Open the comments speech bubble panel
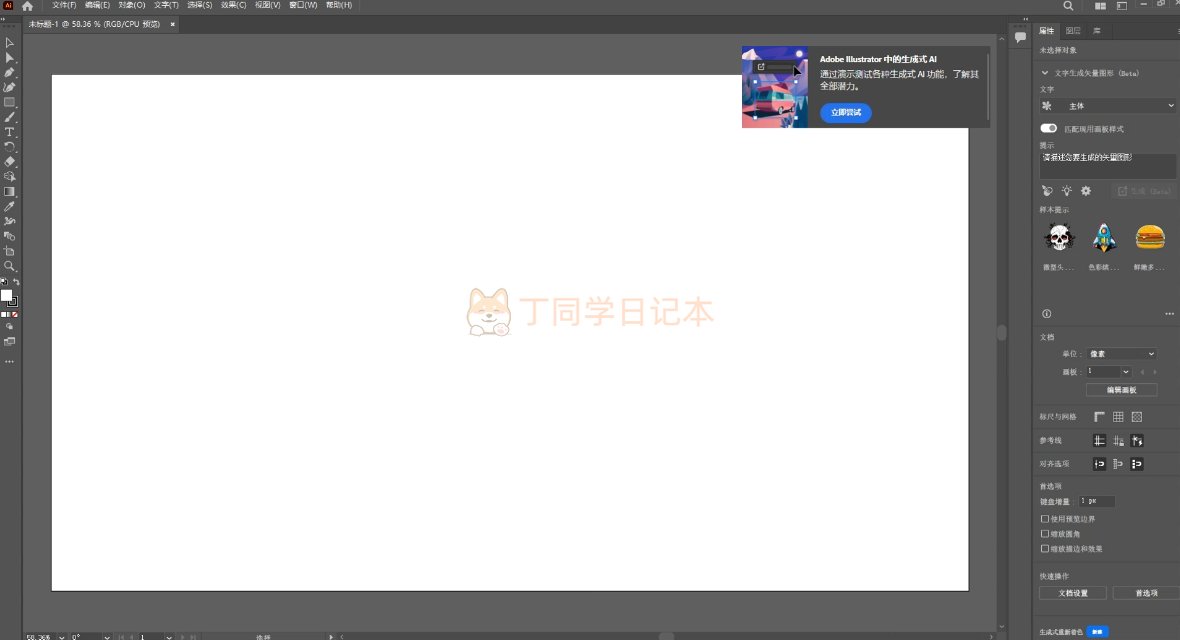The width and height of the screenshot is (1180, 640). click(1020, 36)
